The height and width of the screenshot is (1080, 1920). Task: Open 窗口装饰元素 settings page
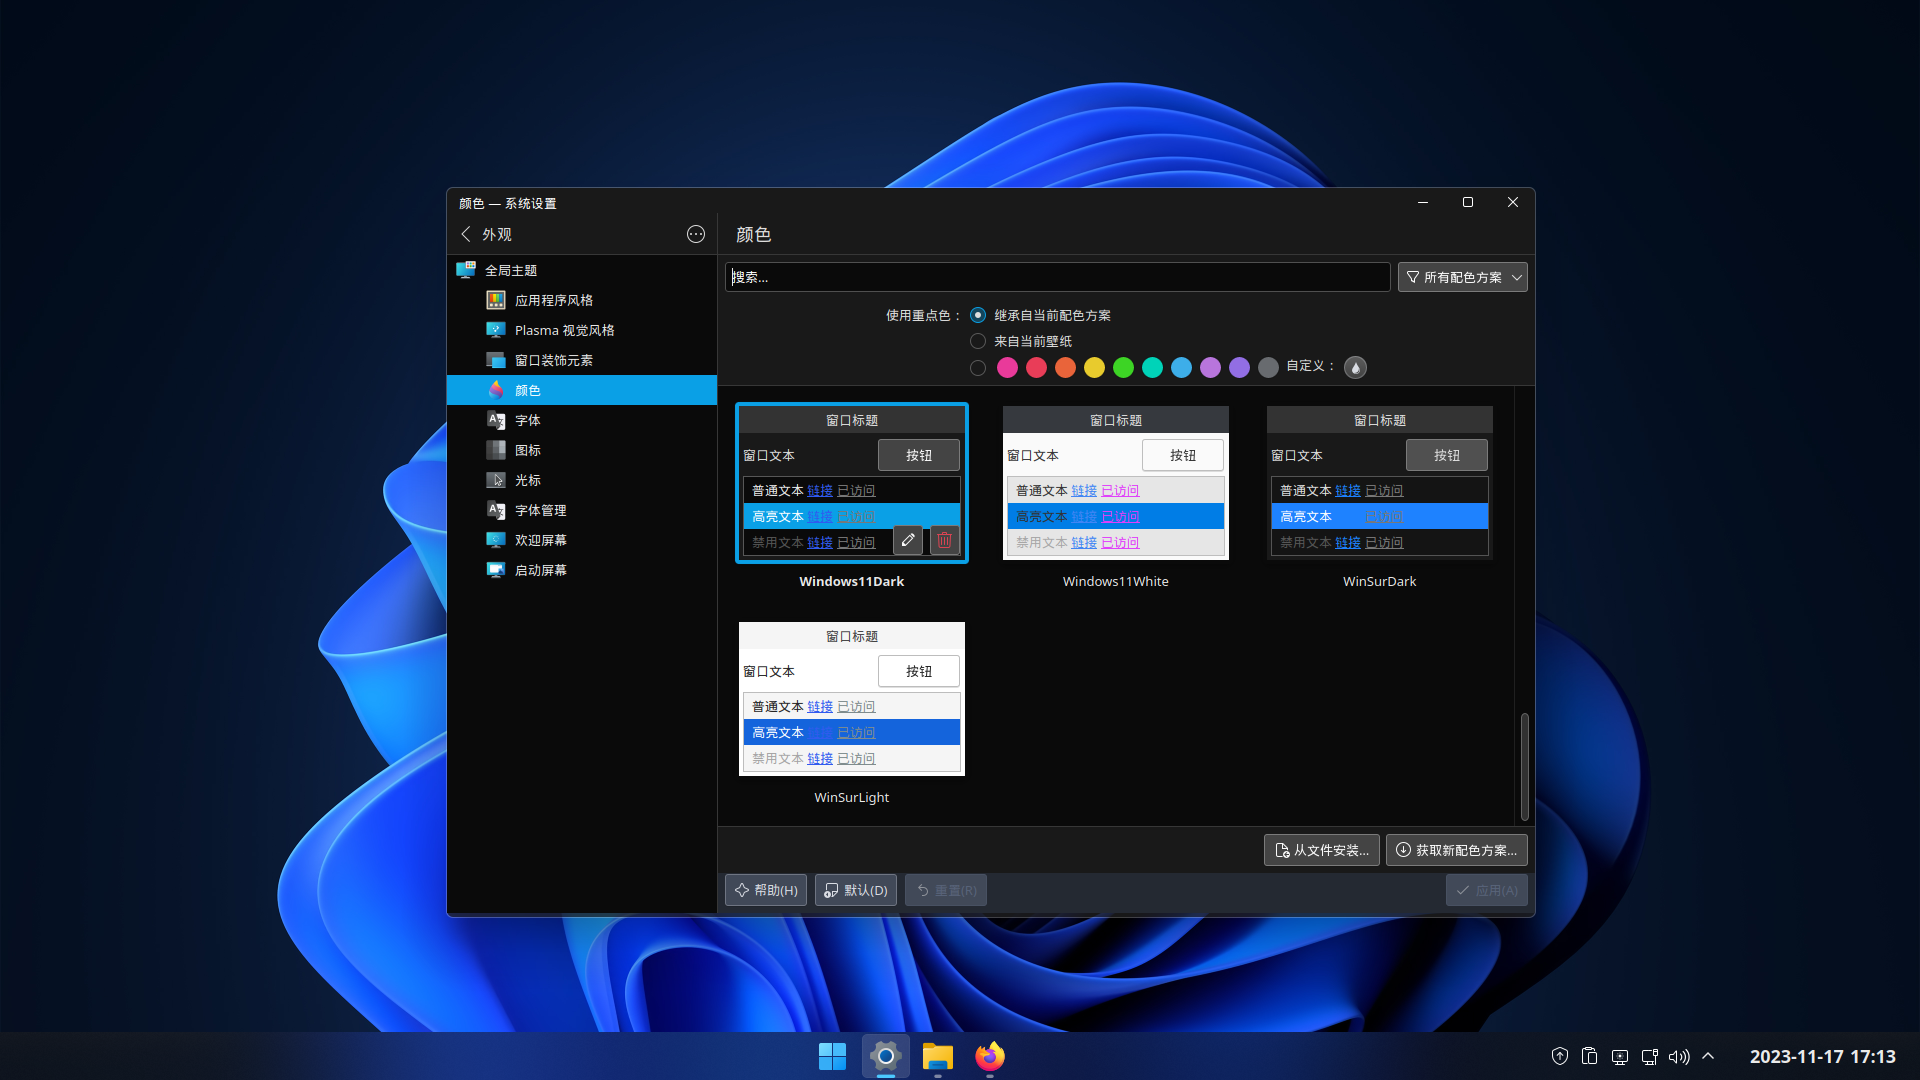click(582, 360)
